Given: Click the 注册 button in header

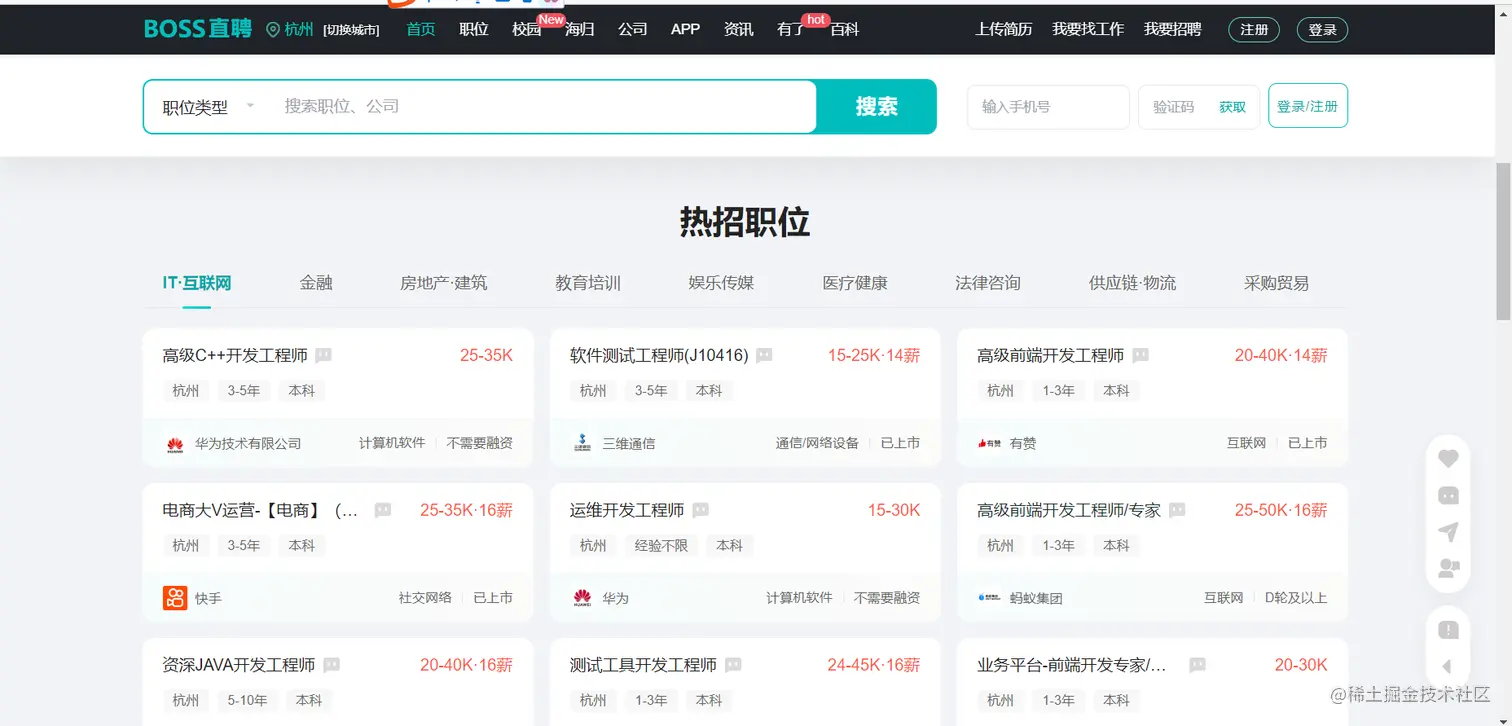Looking at the screenshot, I should (1254, 30).
